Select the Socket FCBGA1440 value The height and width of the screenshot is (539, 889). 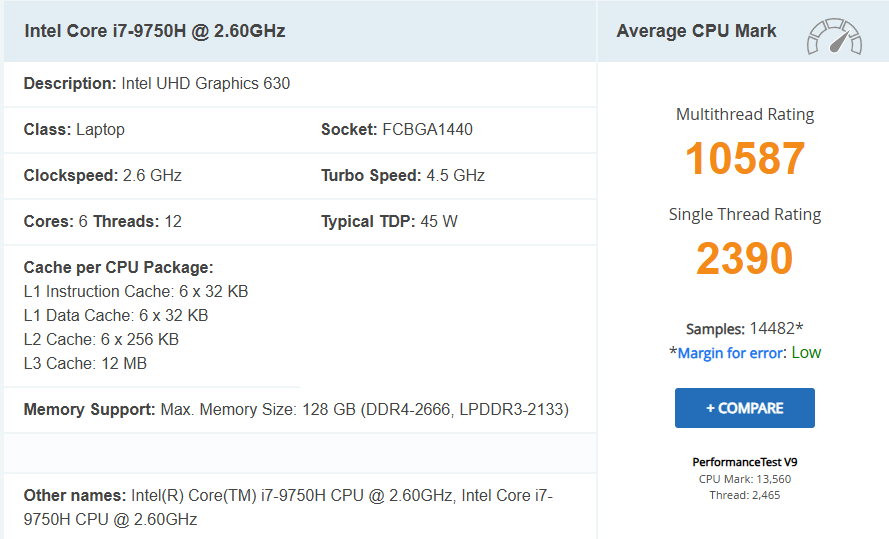tap(427, 130)
